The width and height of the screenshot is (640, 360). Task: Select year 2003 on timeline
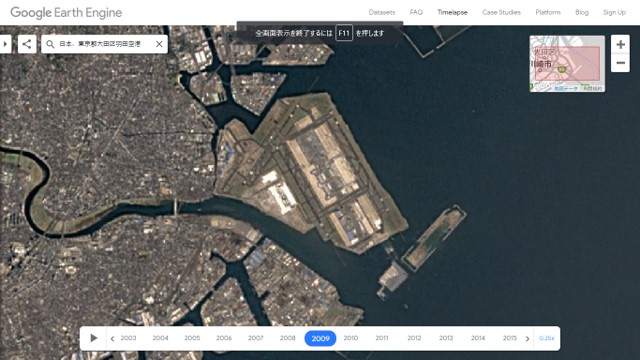click(x=128, y=338)
